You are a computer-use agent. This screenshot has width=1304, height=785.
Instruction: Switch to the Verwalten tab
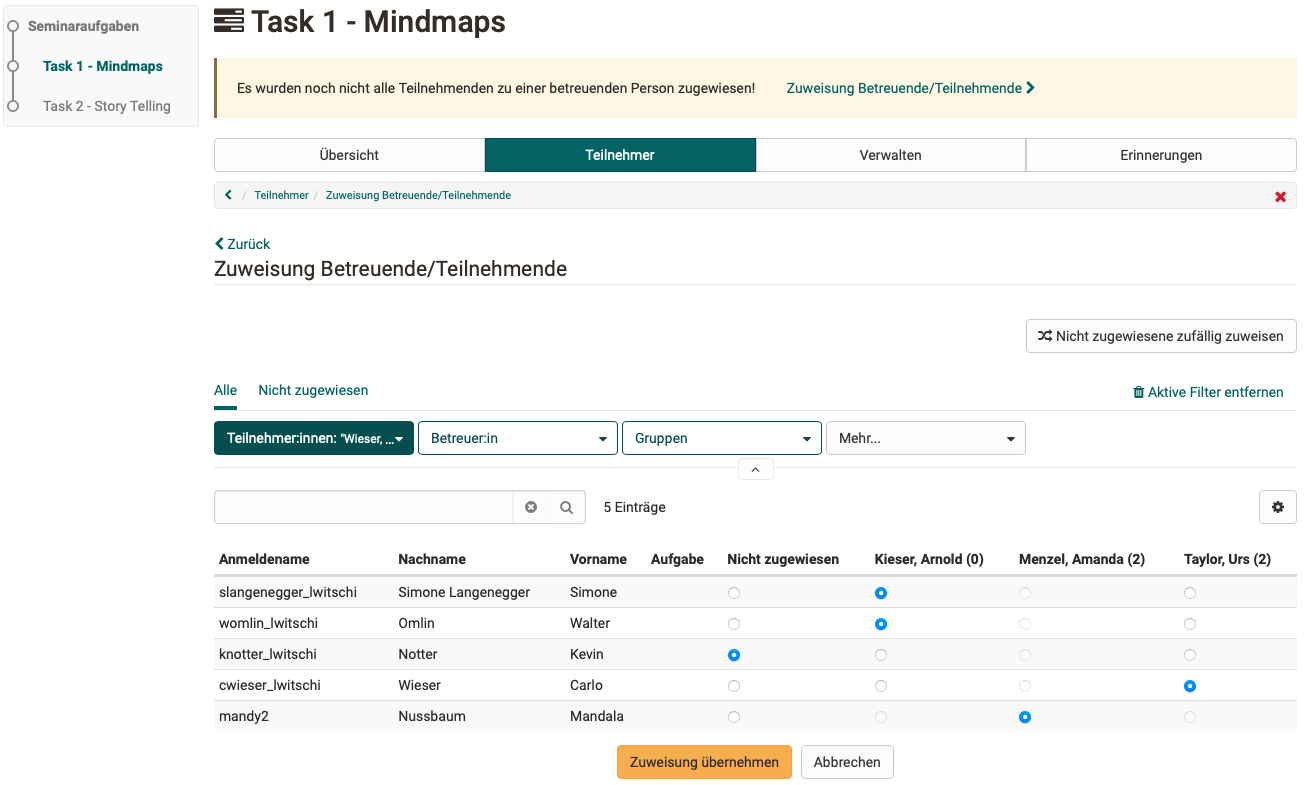pos(890,155)
